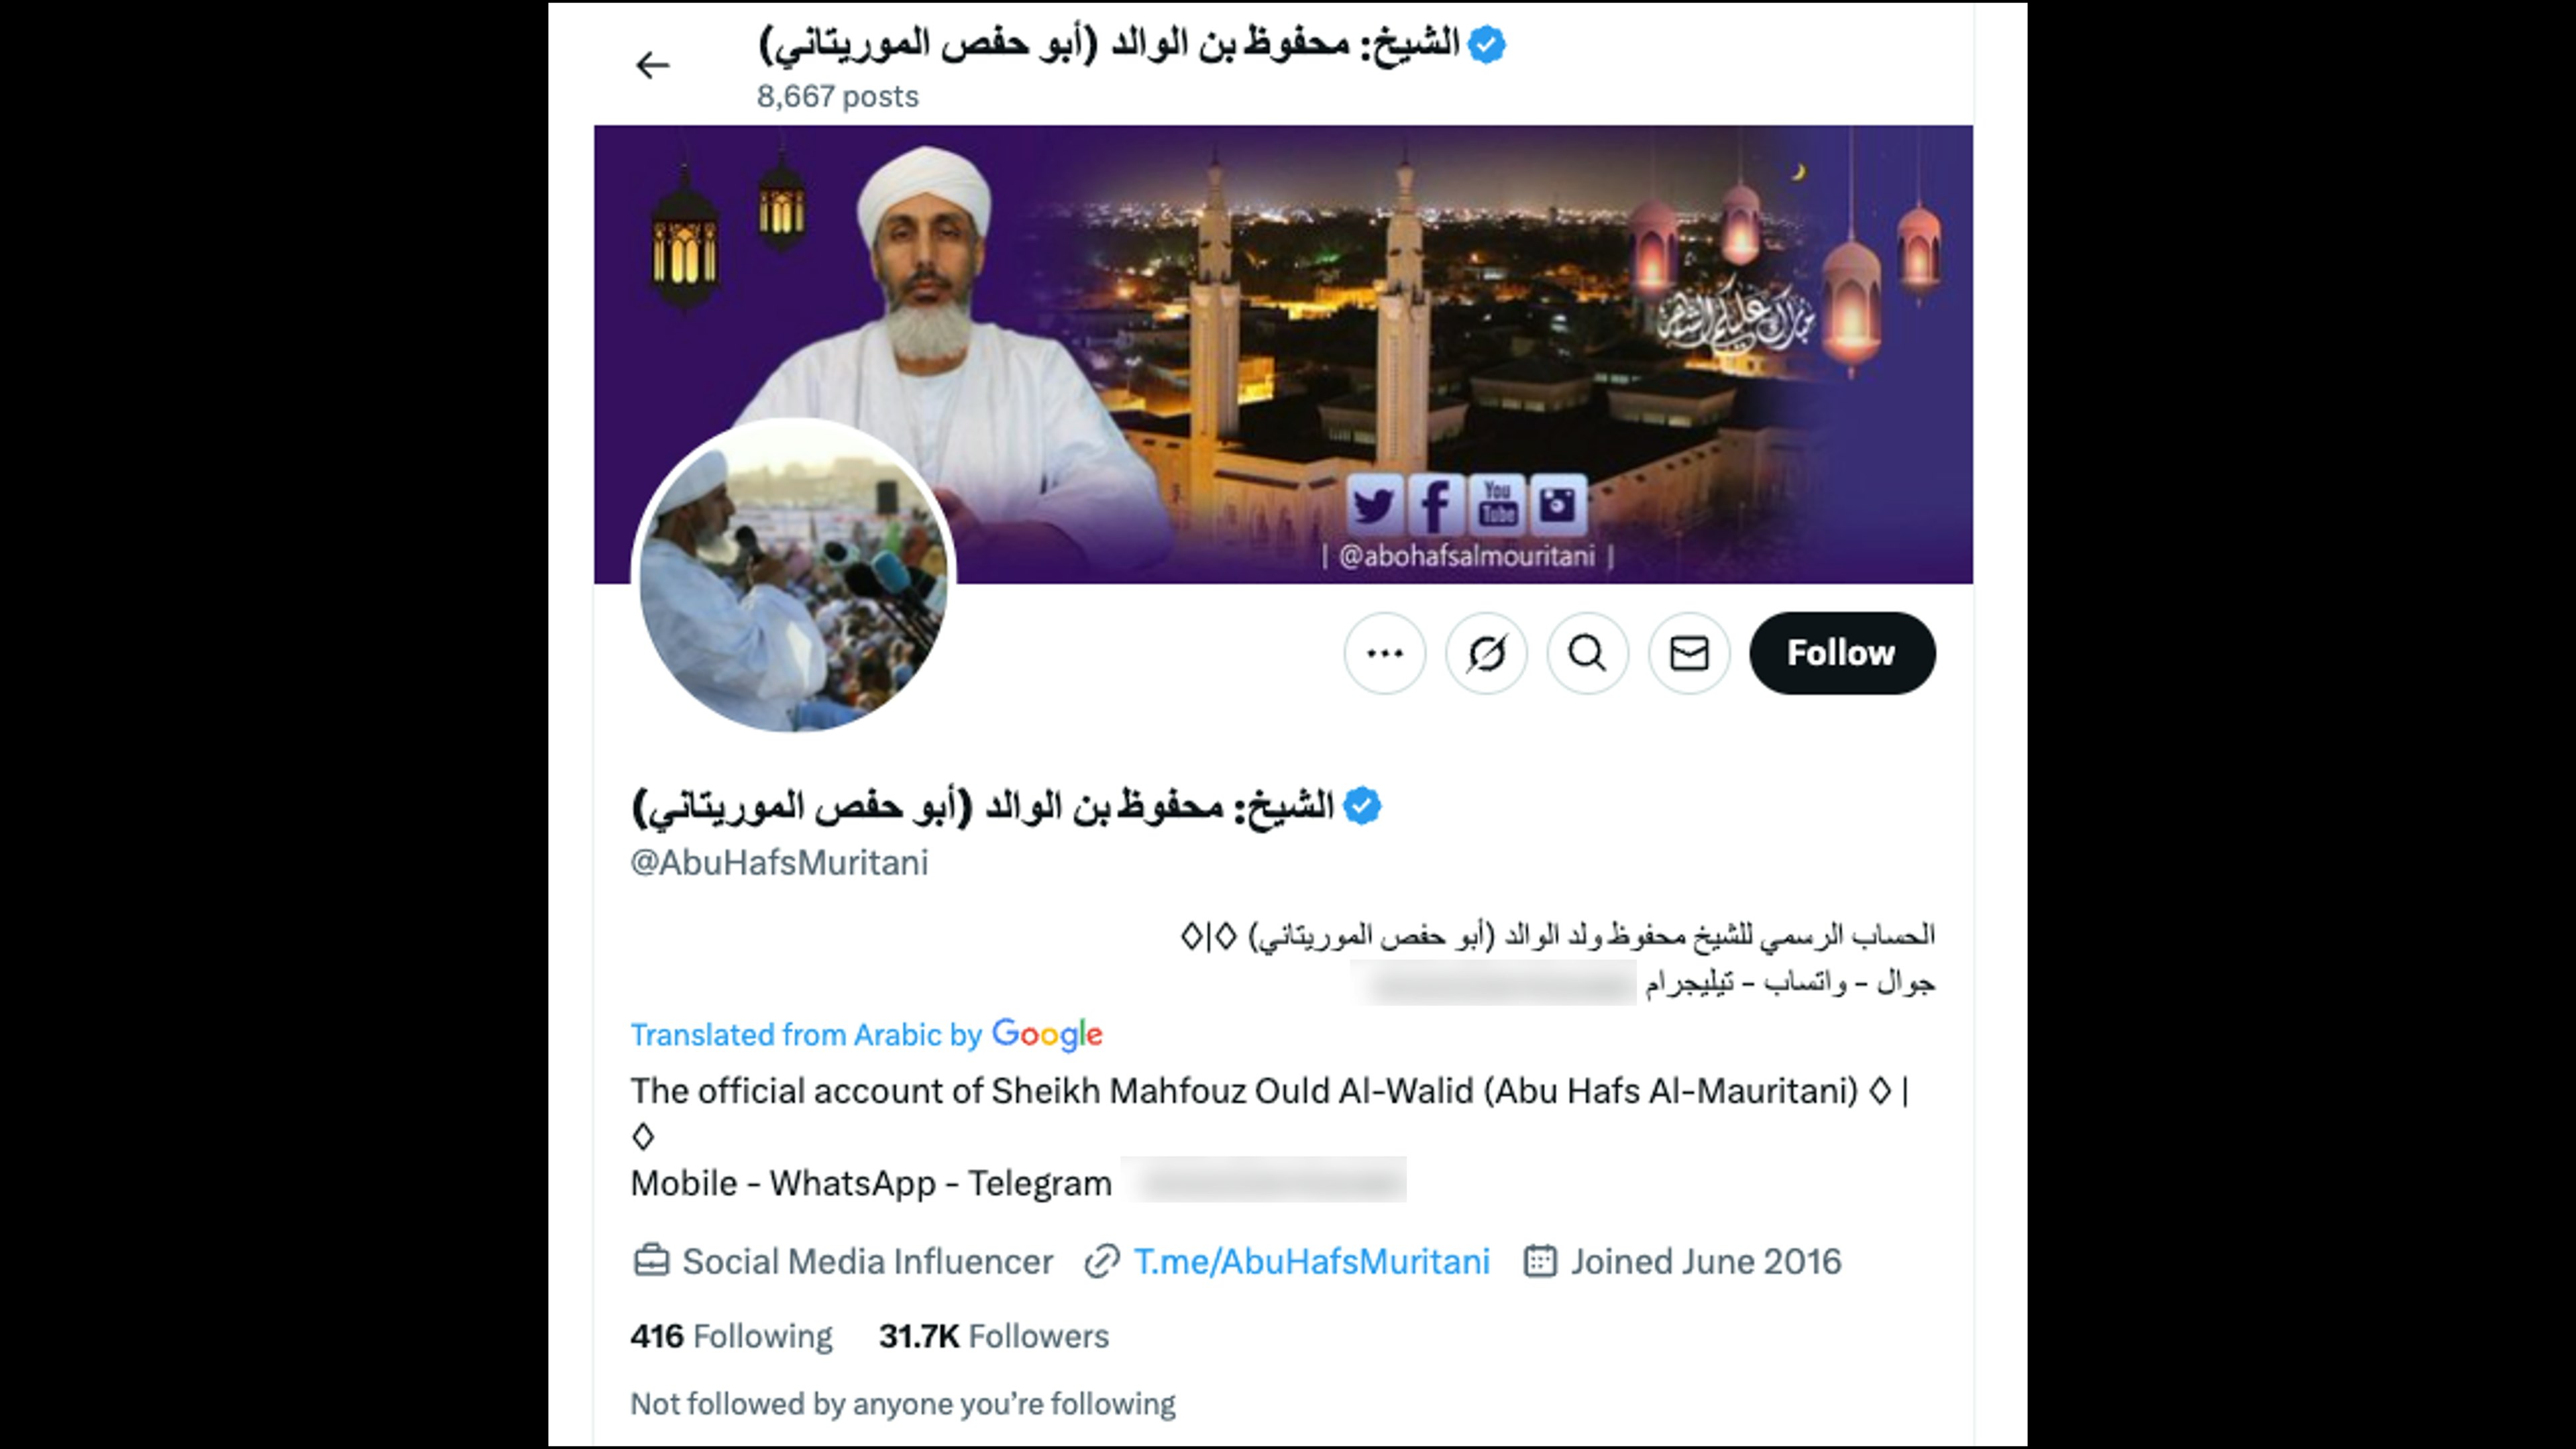Open the purple mosque header banner
The width and height of the screenshot is (2576, 1449).
pyautogui.click(x=1283, y=354)
